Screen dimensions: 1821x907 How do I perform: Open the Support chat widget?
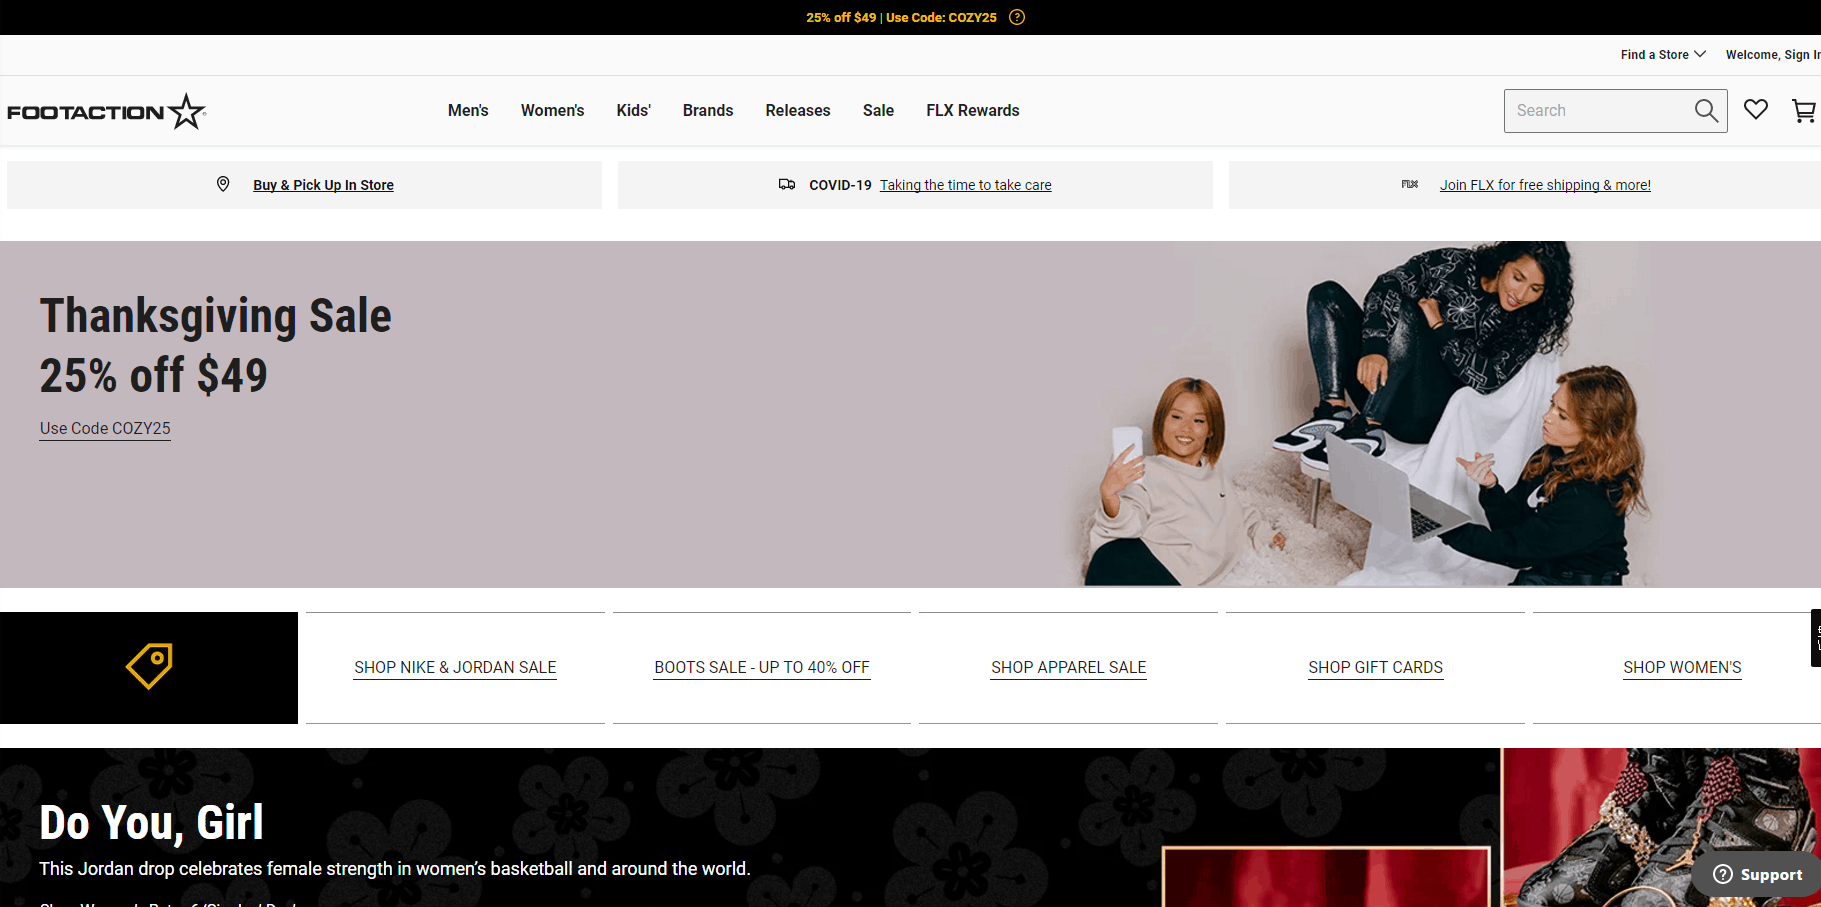tap(1758, 874)
